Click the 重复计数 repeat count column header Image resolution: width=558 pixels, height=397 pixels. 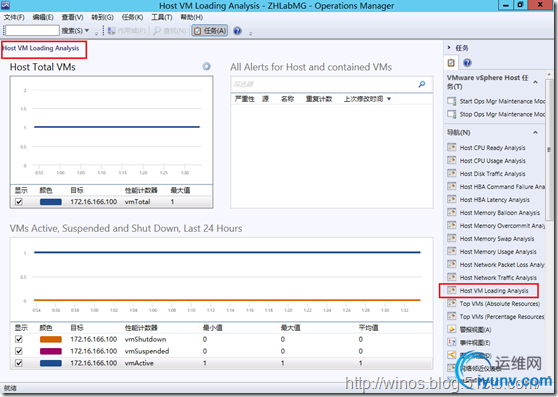point(319,99)
